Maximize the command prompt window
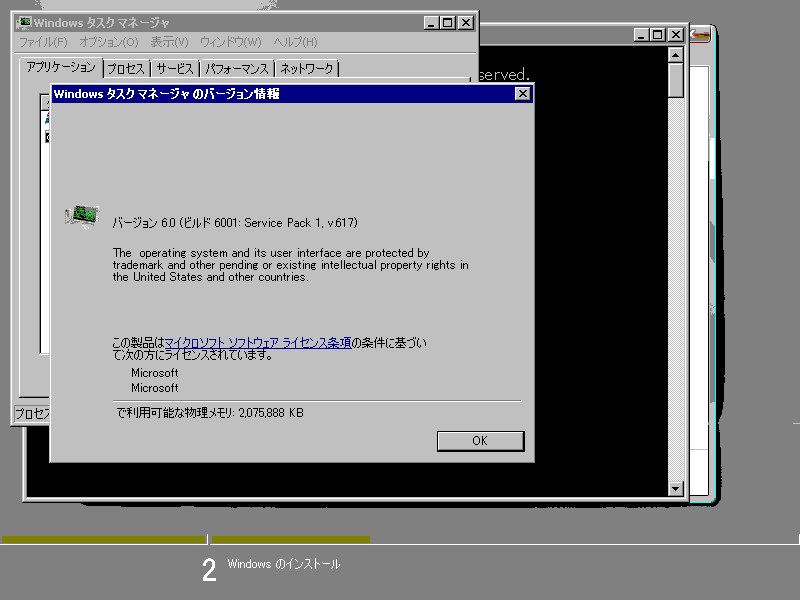This screenshot has height=600, width=800. tap(658, 35)
